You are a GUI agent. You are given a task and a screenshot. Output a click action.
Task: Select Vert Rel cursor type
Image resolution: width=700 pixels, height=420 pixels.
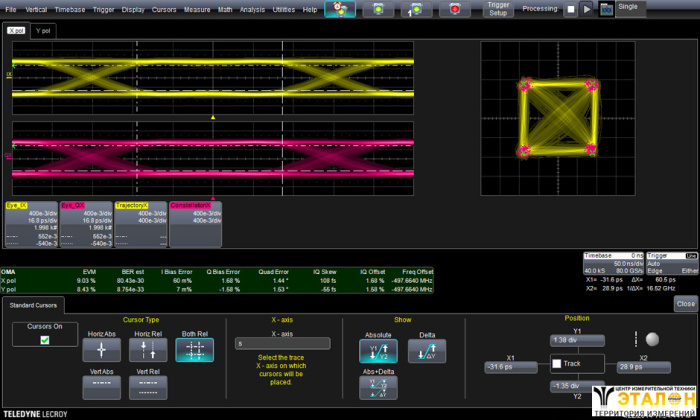pyautogui.click(x=148, y=386)
